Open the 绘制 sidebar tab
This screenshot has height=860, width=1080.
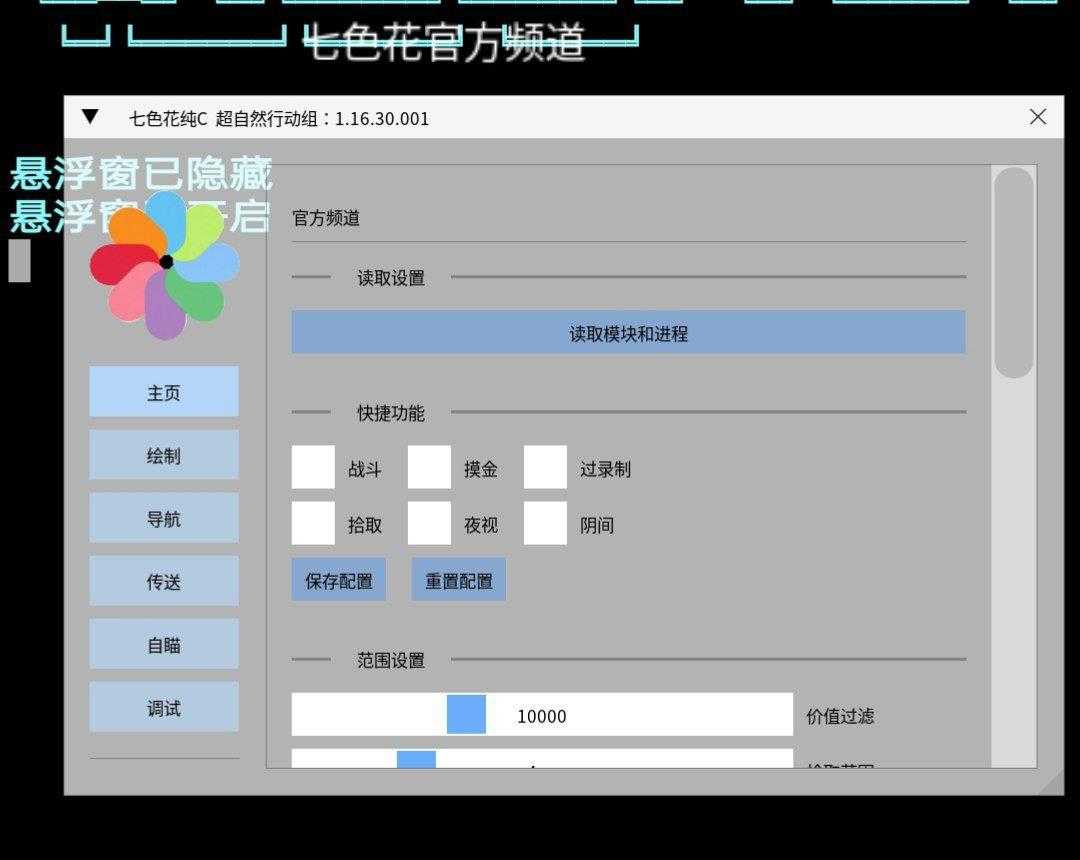[x=164, y=455]
